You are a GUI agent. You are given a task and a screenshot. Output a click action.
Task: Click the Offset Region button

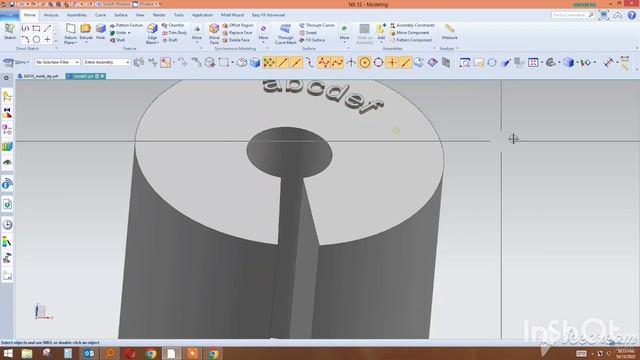click(x=238, y=25)
